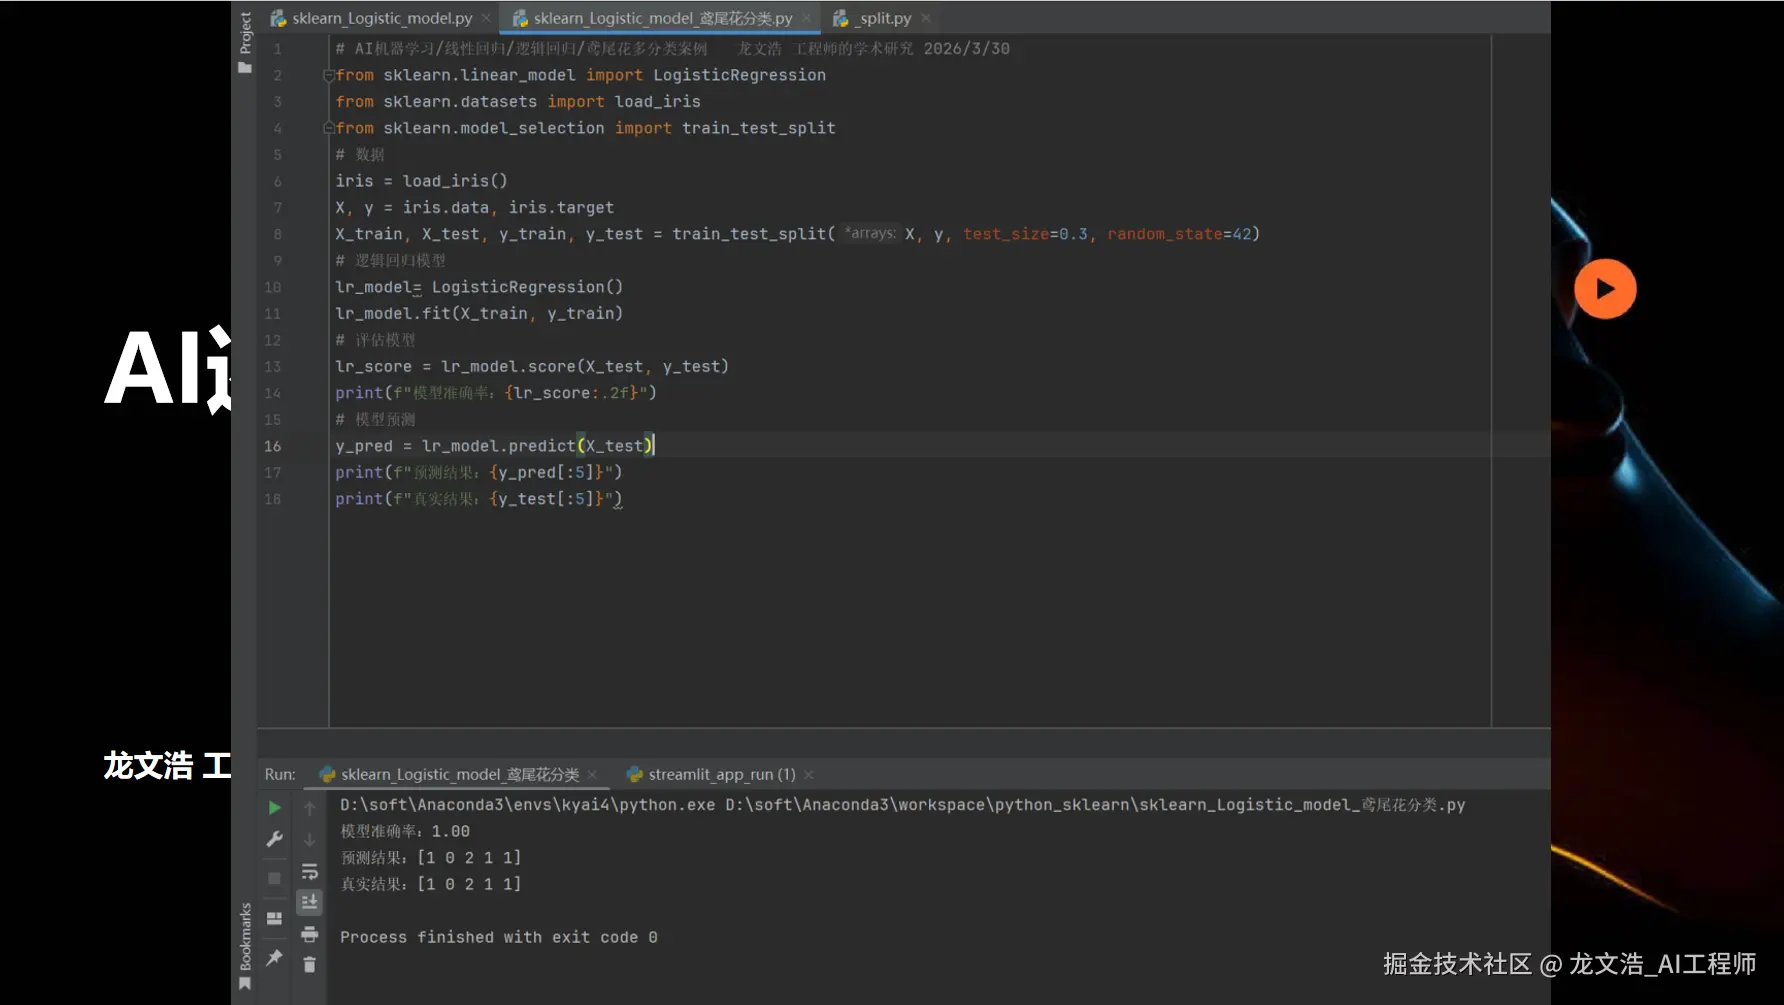1784x1005 pixels.
Task: Click 'iris = load_iris()' on line 6
Action: 421,181
